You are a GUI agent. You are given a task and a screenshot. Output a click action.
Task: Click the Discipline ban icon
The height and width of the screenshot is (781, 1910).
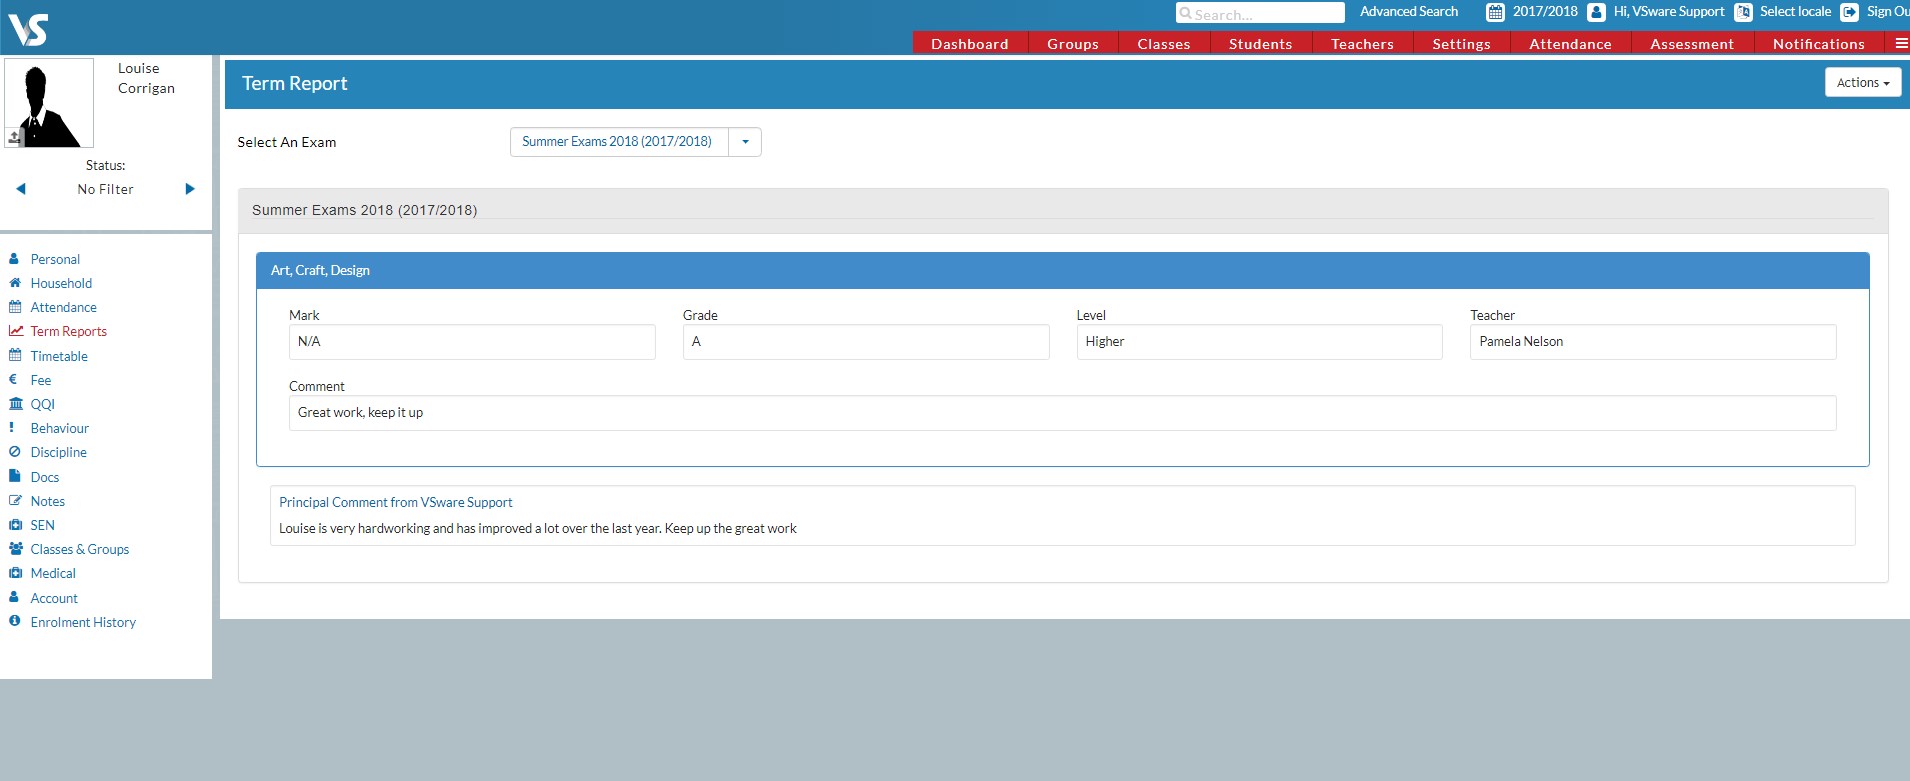14,452
